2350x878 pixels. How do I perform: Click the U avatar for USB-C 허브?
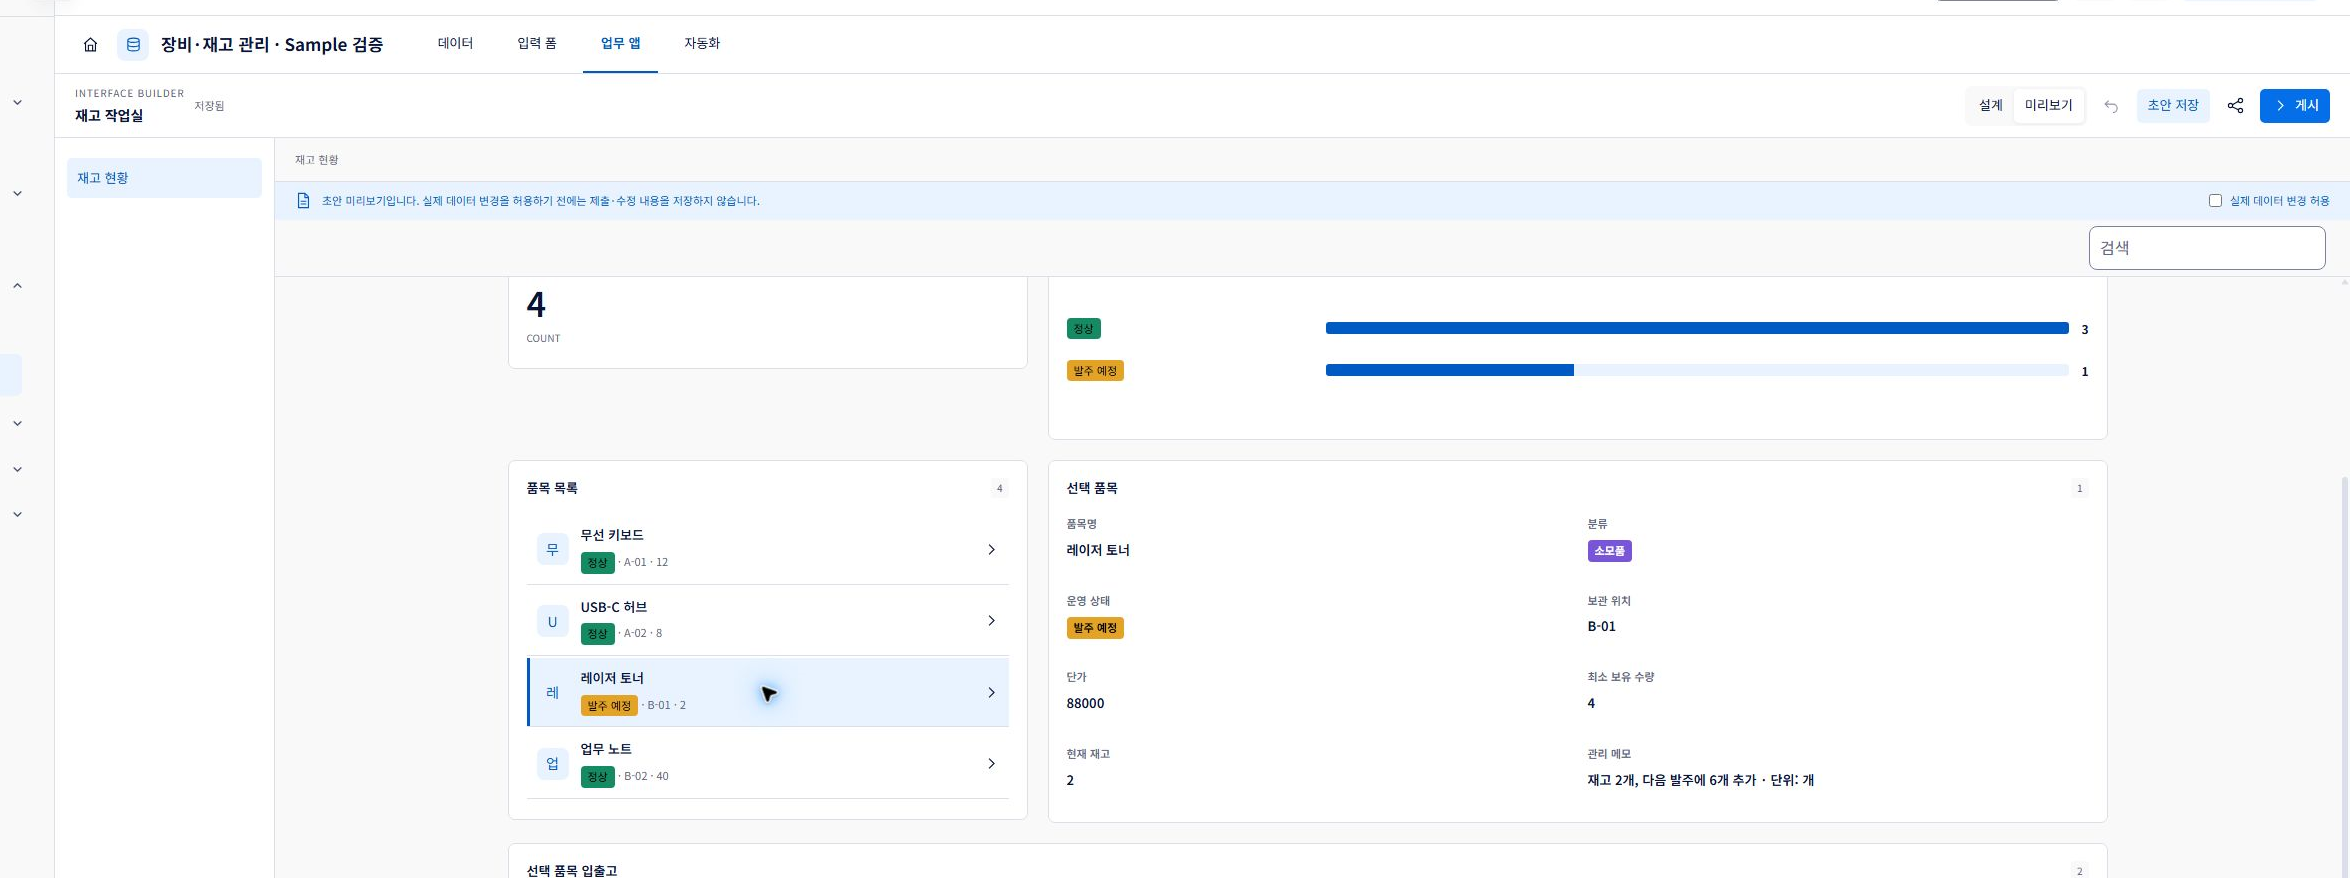(552, 621)
